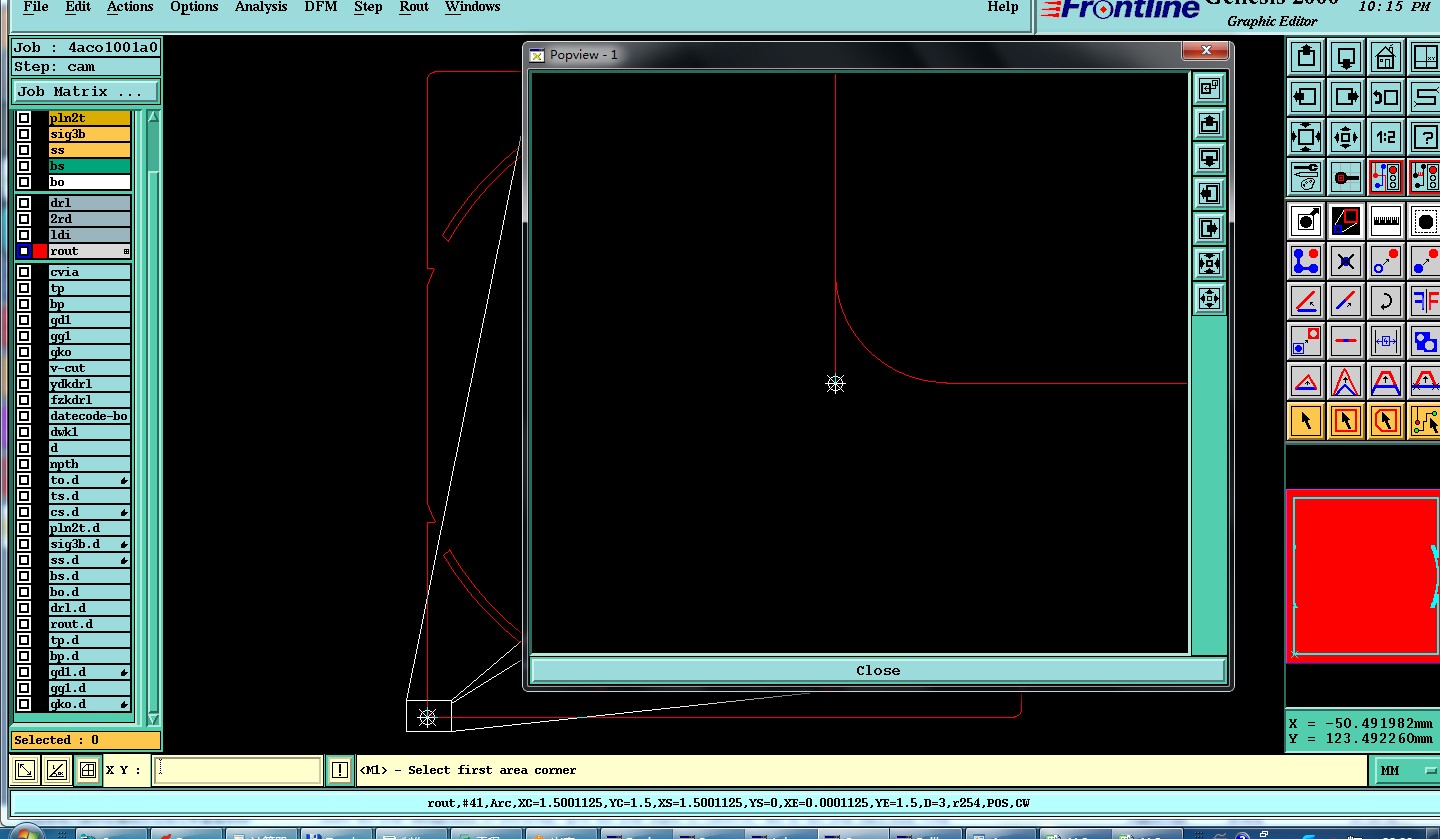Click the zoom out icon in main toolbar
The height and width of the screenshot is (839, 1440).
pos(1346,137)
